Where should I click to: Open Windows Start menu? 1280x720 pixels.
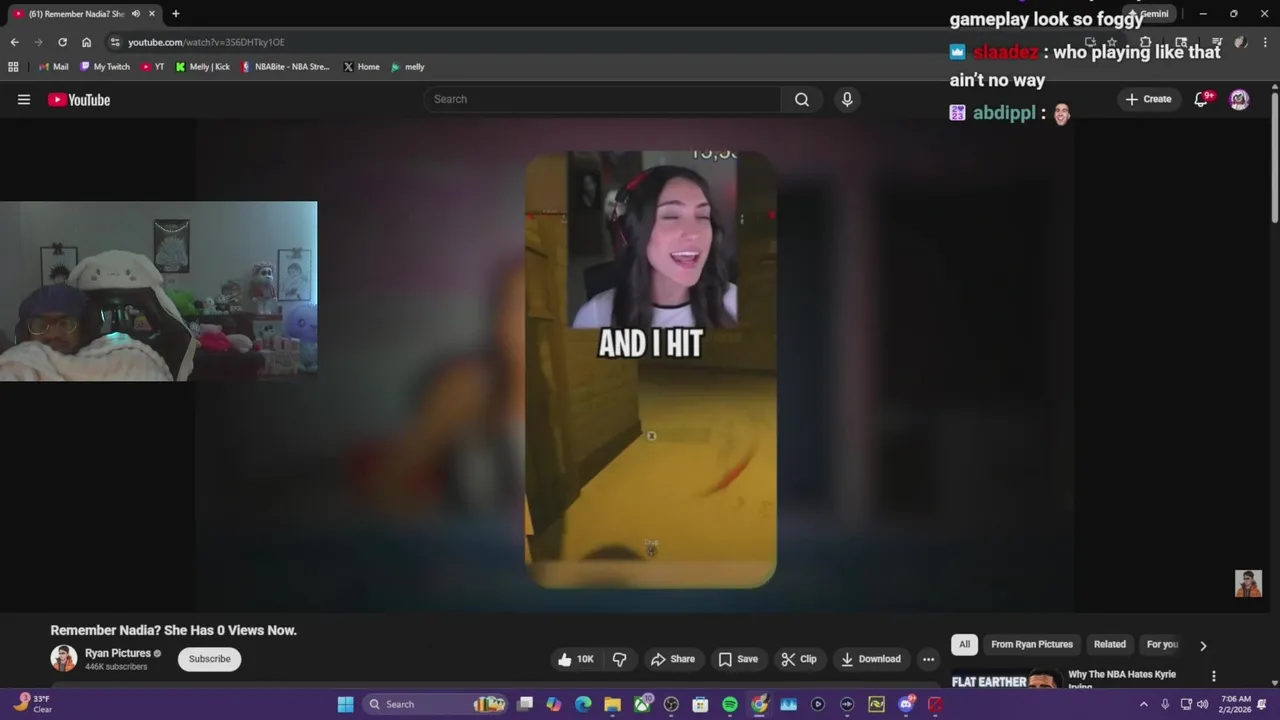(345, 704)
